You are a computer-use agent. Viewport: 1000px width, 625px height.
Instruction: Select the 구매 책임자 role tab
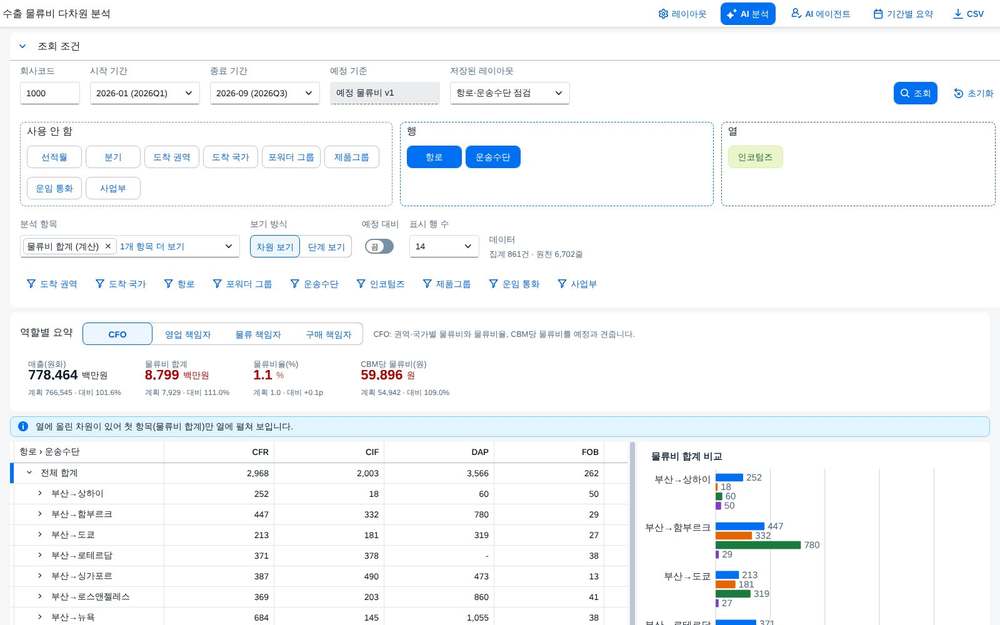[328, 334]
